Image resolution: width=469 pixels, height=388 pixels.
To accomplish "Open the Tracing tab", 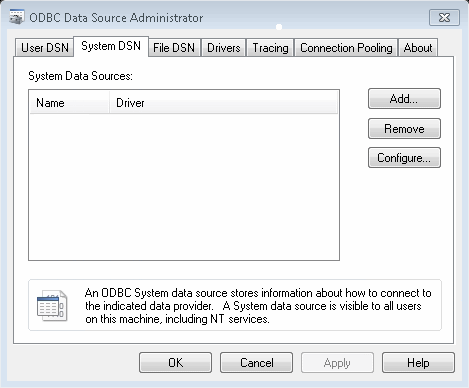I will (270, 48).
